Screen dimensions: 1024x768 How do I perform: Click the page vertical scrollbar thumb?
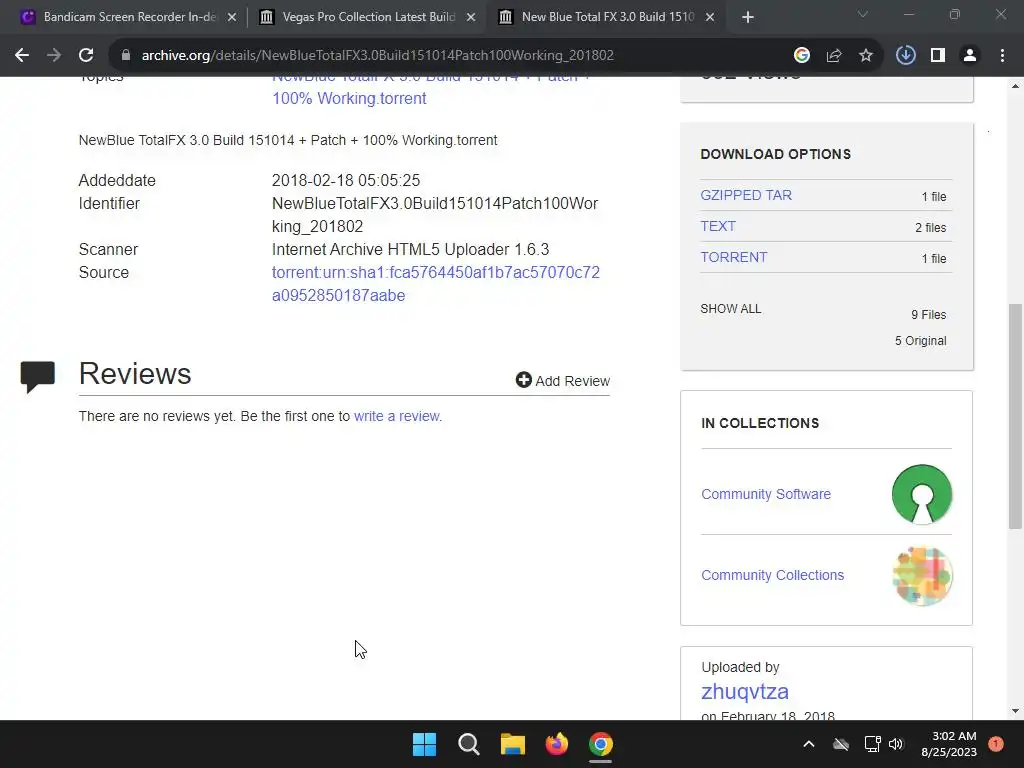click(x=1015, y=416)
